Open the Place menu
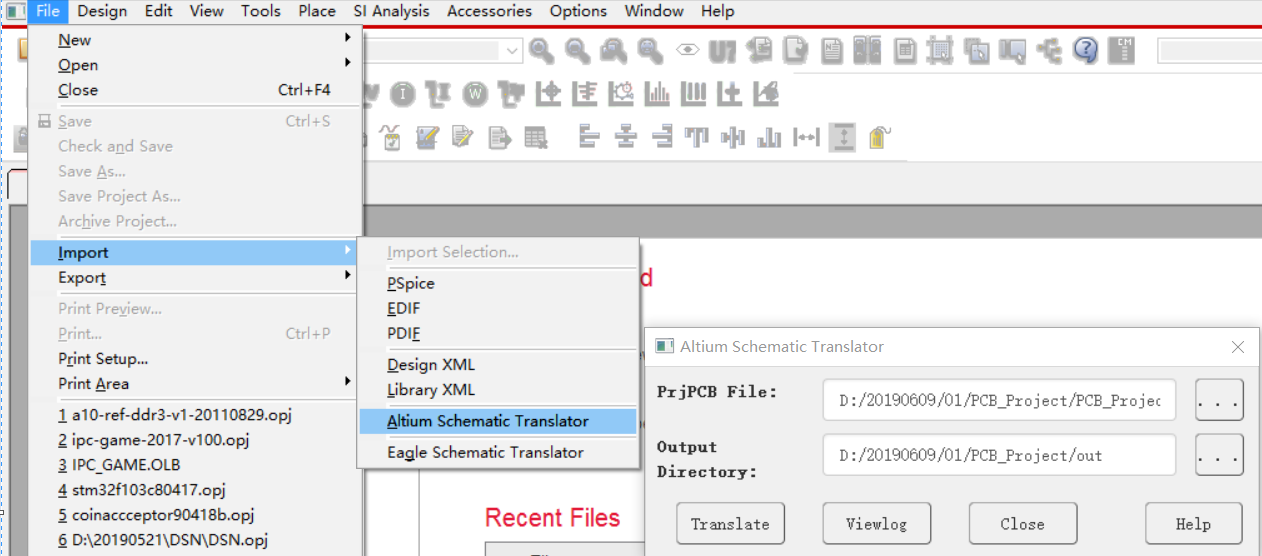 click(317, 11)
